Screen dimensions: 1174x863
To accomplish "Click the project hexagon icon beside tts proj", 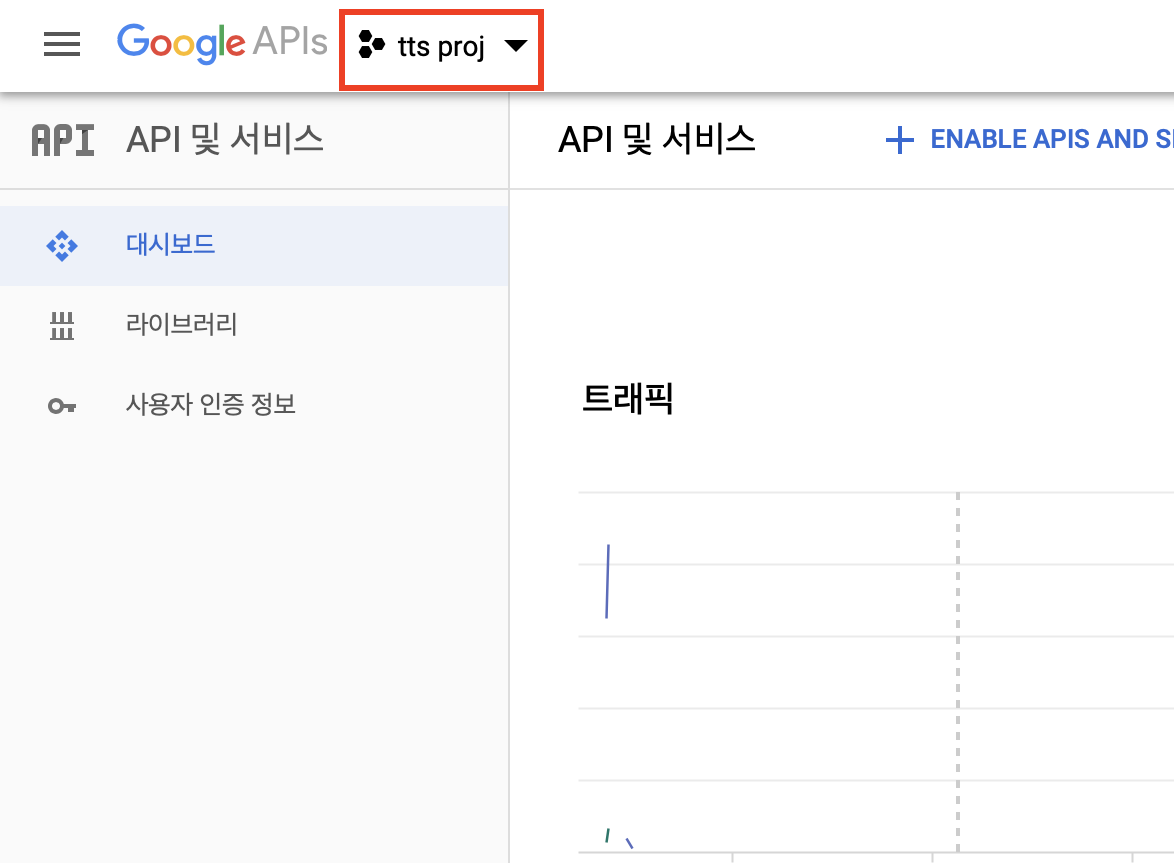I will pyautogui.click(x=371, y=44).
